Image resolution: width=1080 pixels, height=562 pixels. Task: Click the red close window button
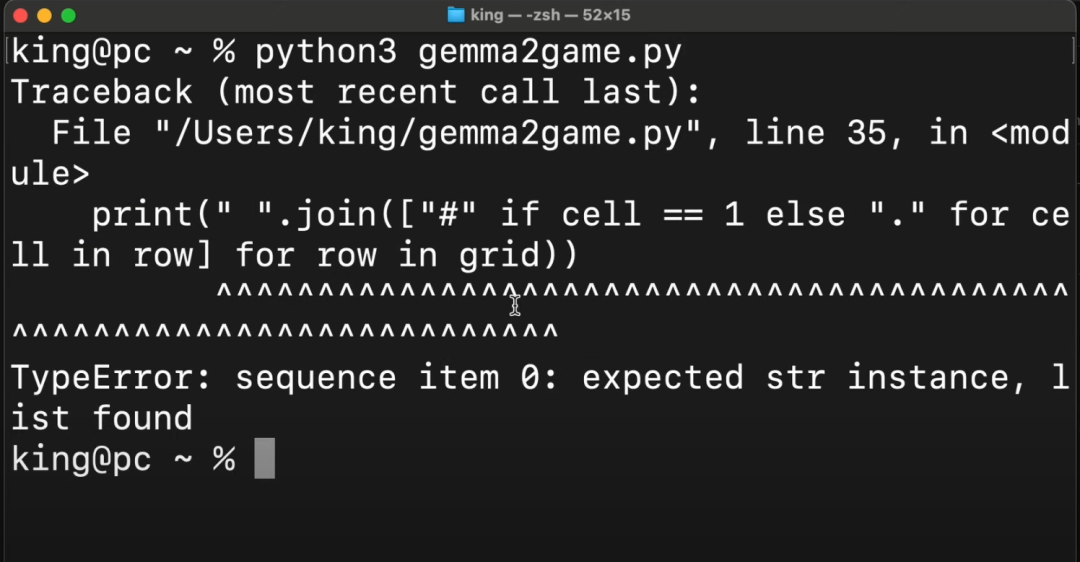click(20, 16)
